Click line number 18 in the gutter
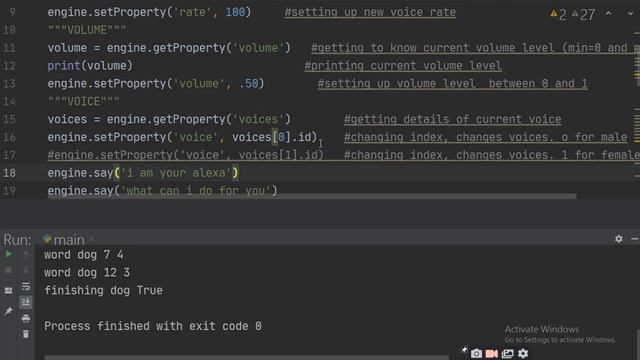This screenshot has height=360, width=640. coord(9,173)
